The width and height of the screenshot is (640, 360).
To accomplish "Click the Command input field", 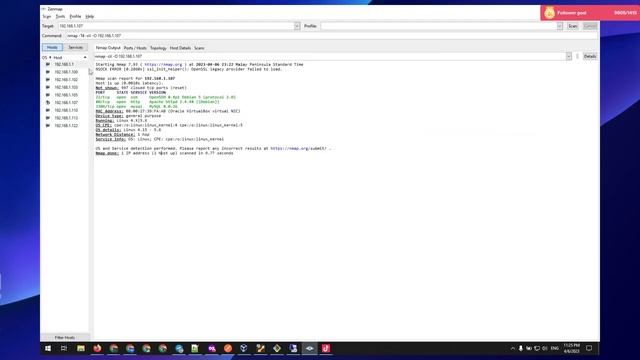I will 331,36.
